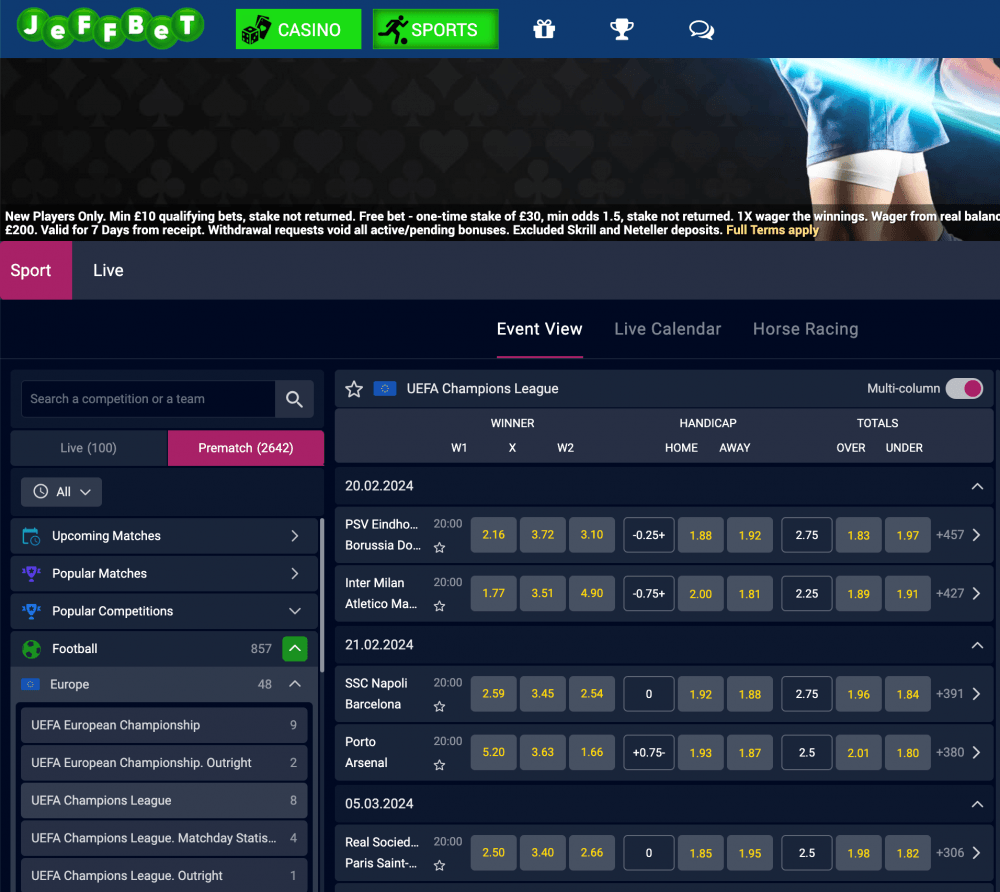This screenshot has height=892, width=1000.
Task: Collapse the Europe region chevron
Action: point(295,684)
